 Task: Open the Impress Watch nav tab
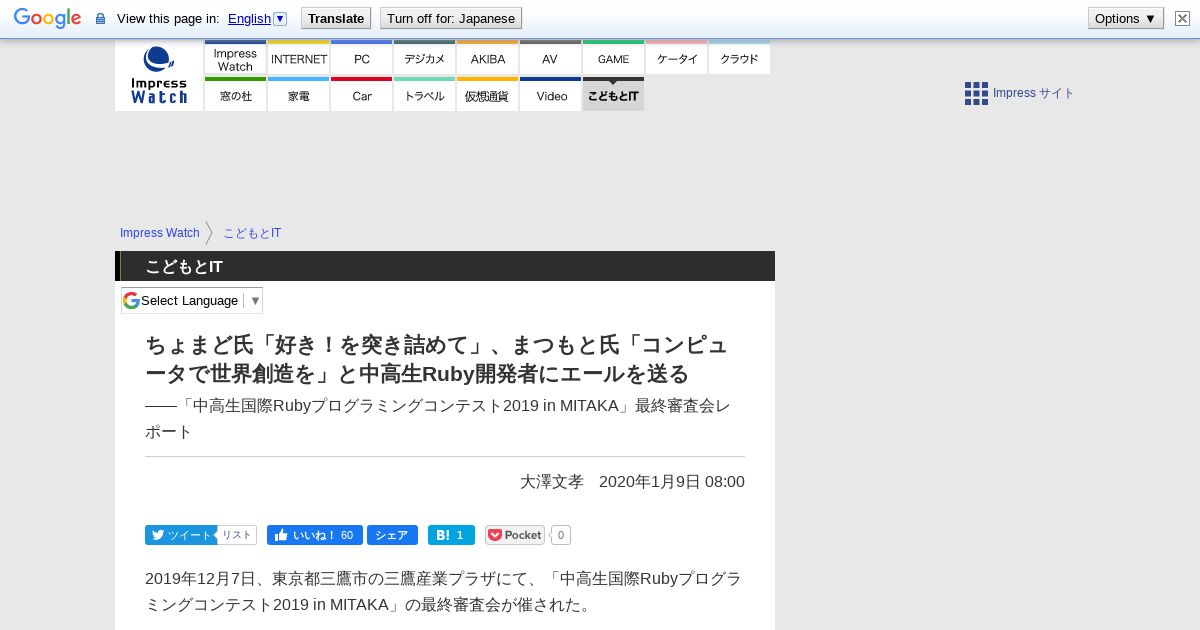235,58
